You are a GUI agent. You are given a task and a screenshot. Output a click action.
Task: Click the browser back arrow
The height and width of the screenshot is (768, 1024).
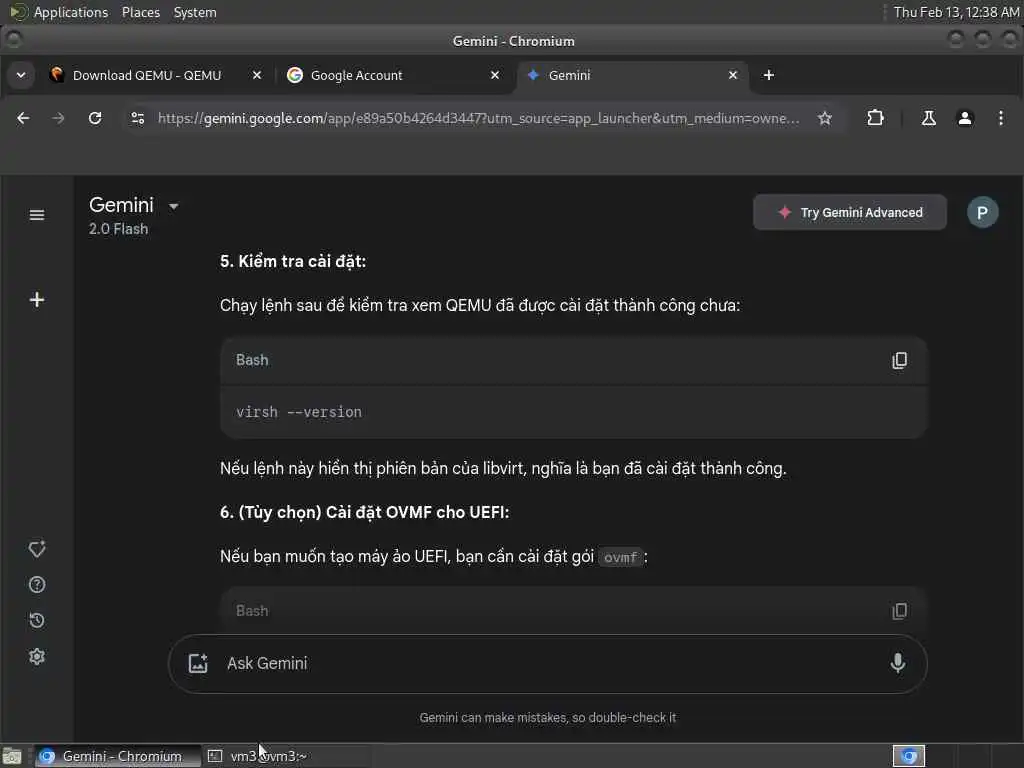[x=24, y=118]
